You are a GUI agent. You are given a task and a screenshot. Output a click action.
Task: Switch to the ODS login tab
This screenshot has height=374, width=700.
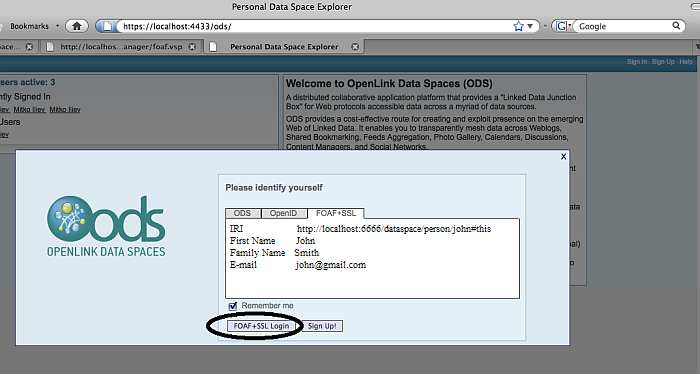pos(243,213)
